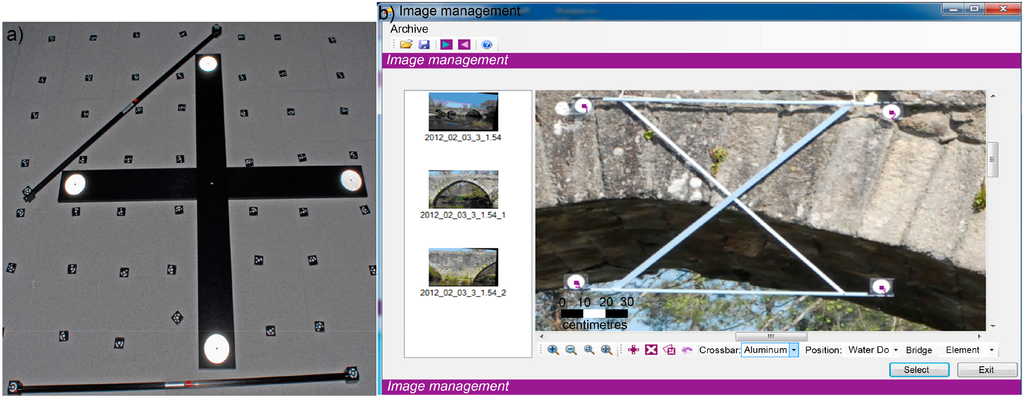Click the purple cross marker tool icon

click(x=632, y=350)
